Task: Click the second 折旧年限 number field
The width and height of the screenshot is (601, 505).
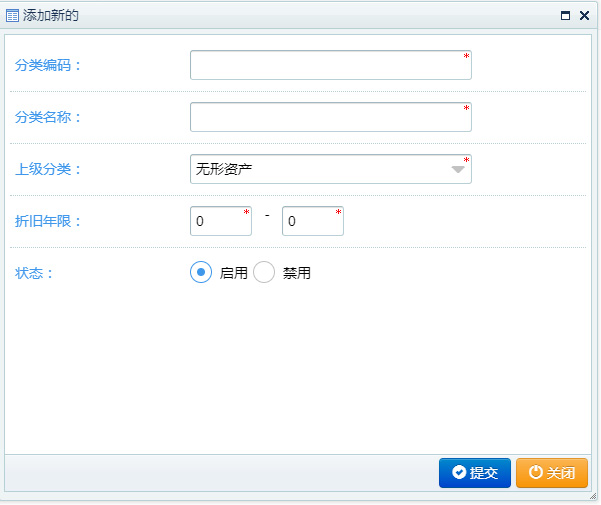Action: coord(312,221)
